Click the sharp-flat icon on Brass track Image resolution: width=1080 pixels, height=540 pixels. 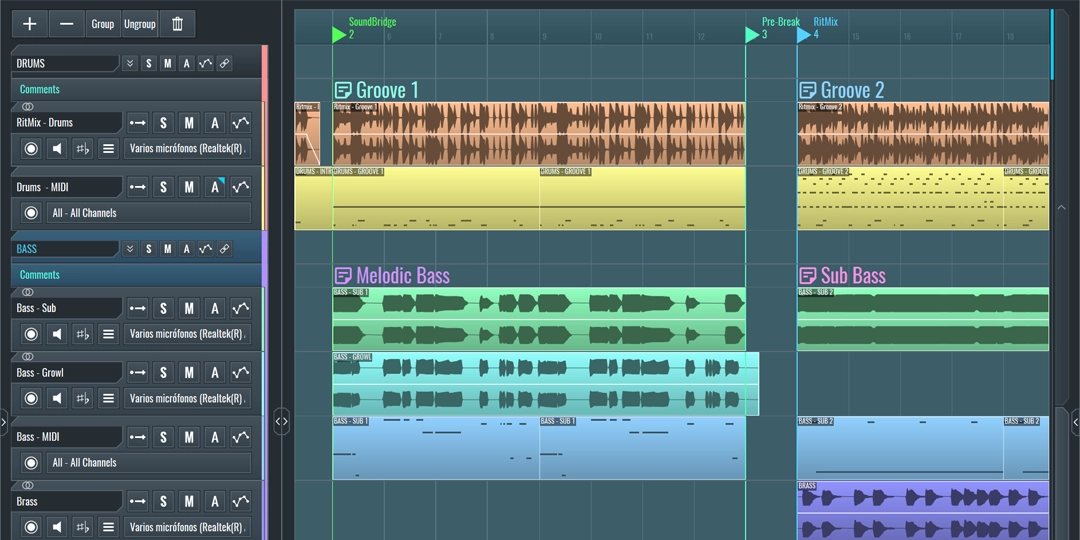click(83, 527)
